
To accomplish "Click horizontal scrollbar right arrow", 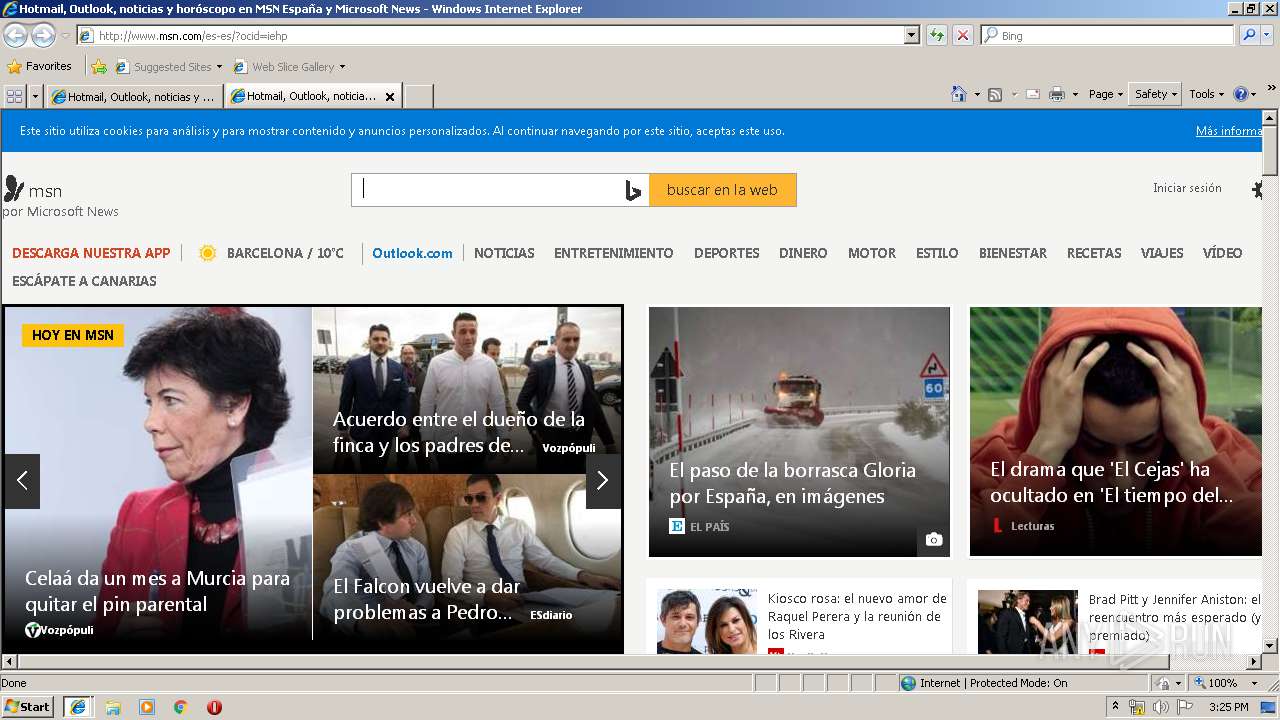I will [1254, 661].
